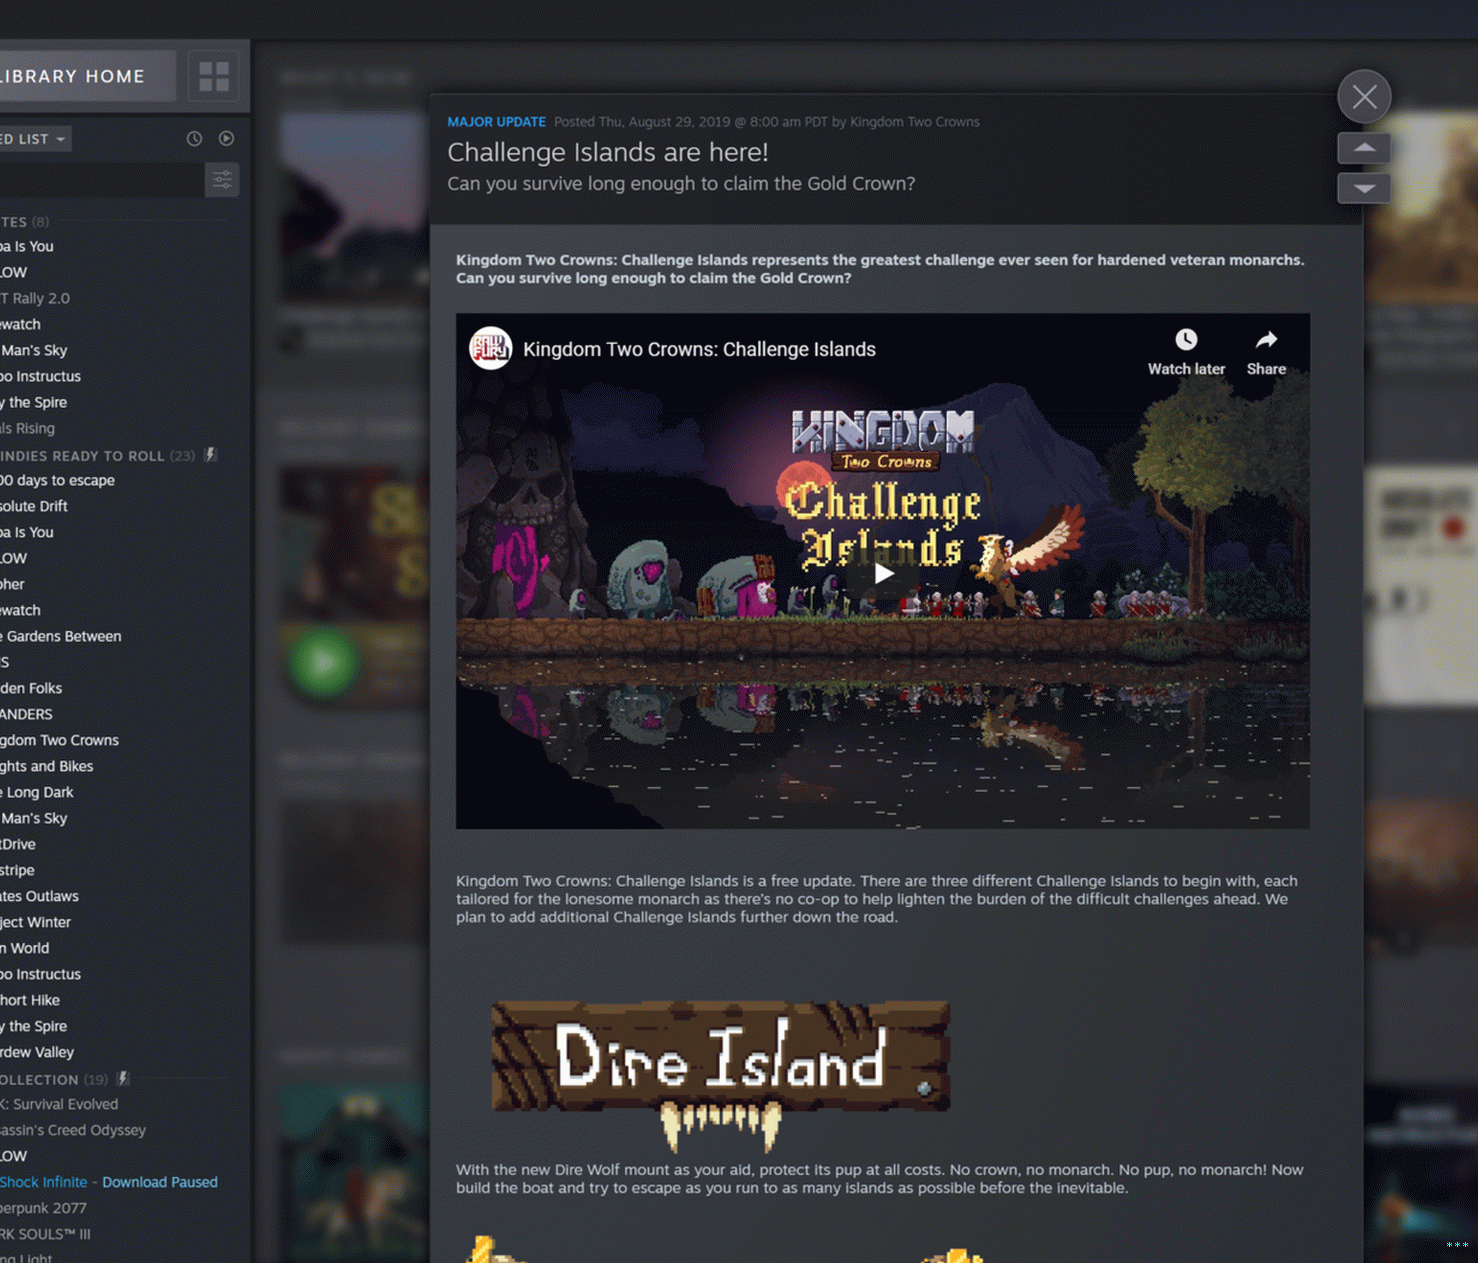Click the Raw Fury channel avatar
1478x1263 pixels.
(491, 349)
